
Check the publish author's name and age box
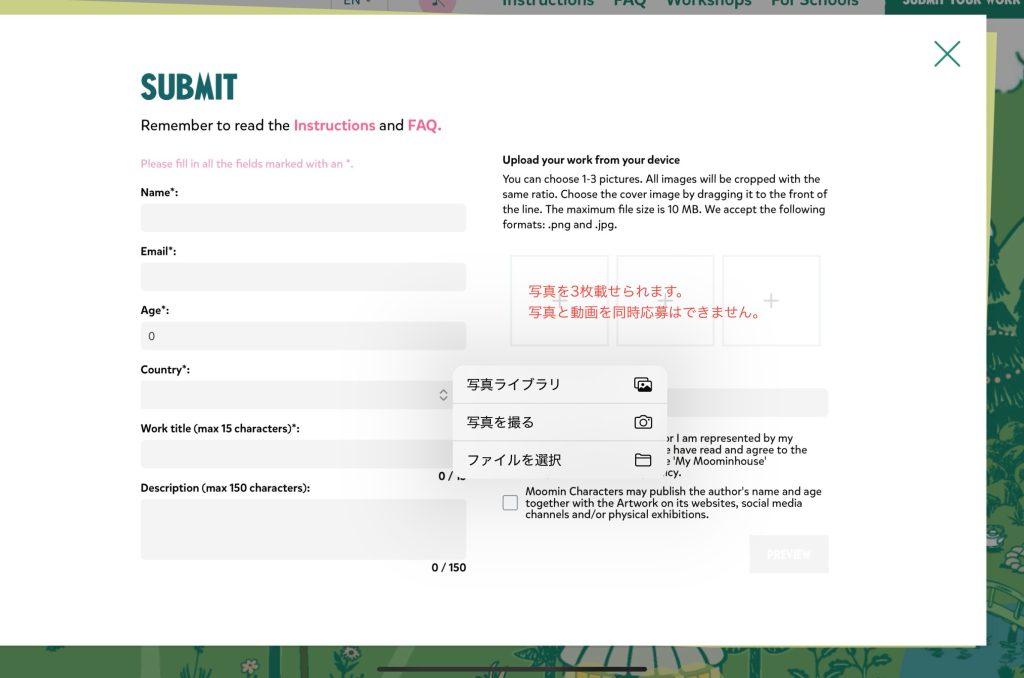coord(510,503)
